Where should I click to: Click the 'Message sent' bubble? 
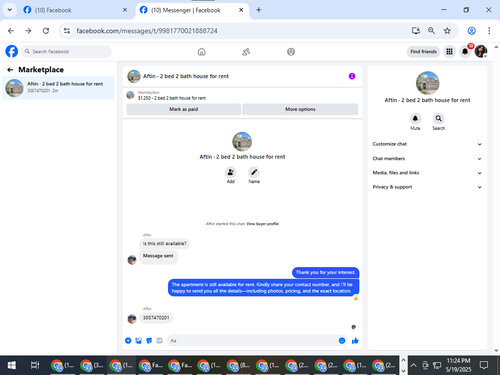pyautogui.click(x=158, y=256)
